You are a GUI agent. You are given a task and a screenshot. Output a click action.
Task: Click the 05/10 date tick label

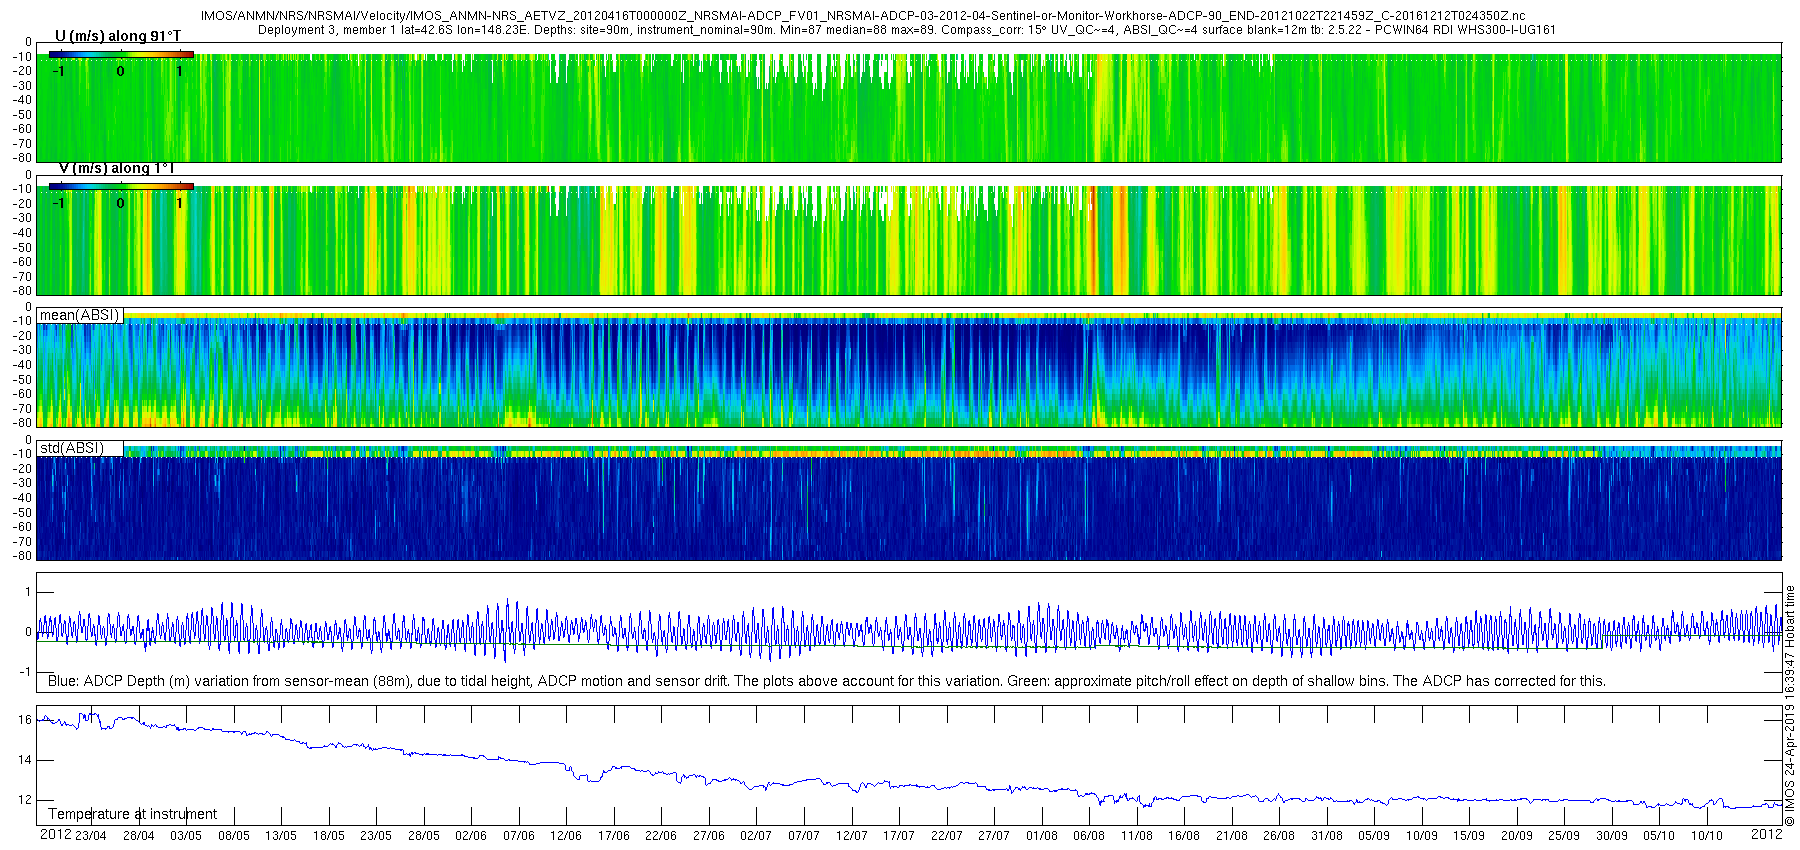point(1658,836)
